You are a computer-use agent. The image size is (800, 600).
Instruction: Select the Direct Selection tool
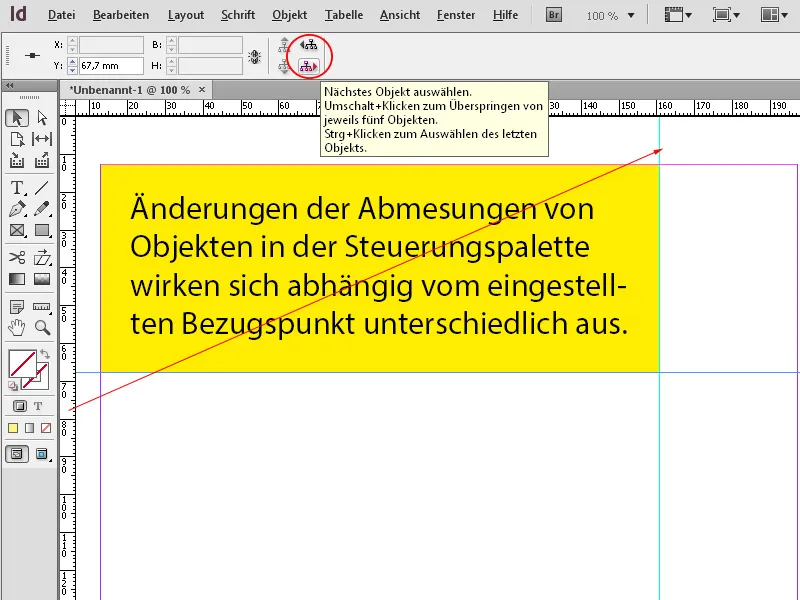click(42, 118)
